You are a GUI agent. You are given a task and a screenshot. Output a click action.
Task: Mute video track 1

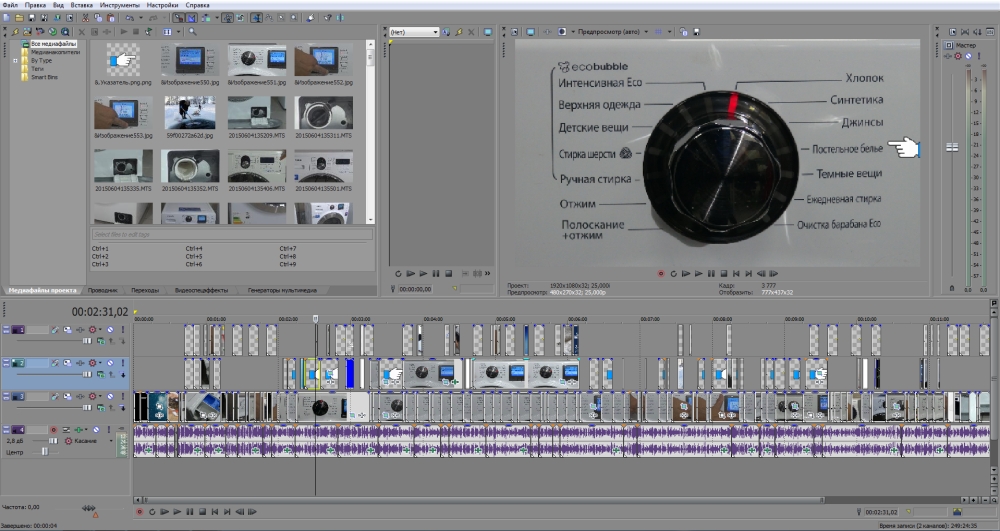tap(110, 330)
